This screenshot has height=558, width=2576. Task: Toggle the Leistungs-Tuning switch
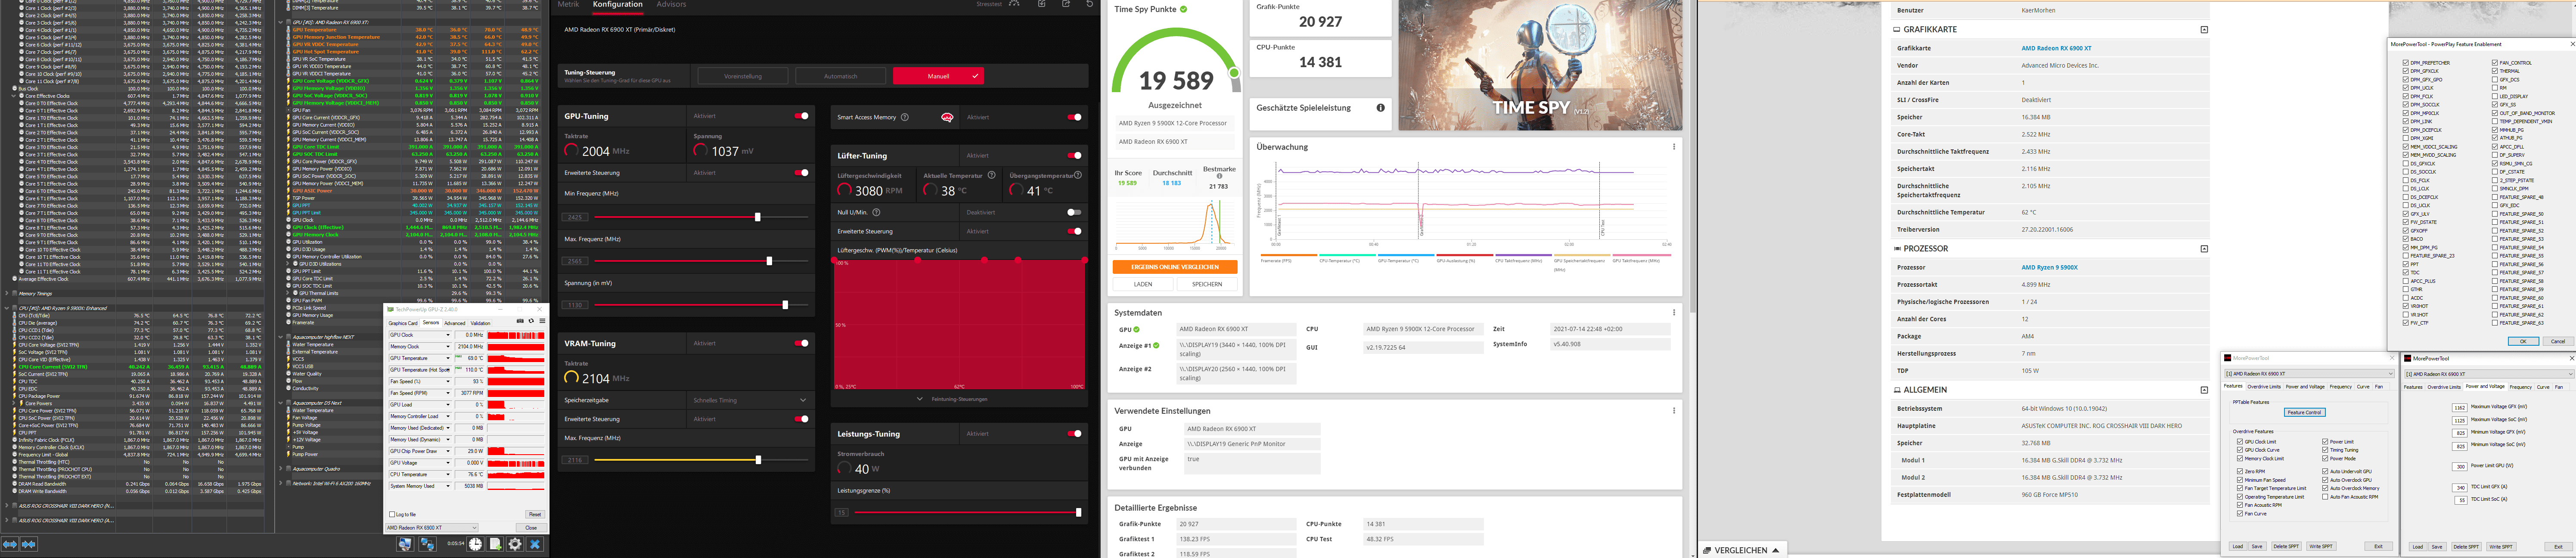(1074, 433)
